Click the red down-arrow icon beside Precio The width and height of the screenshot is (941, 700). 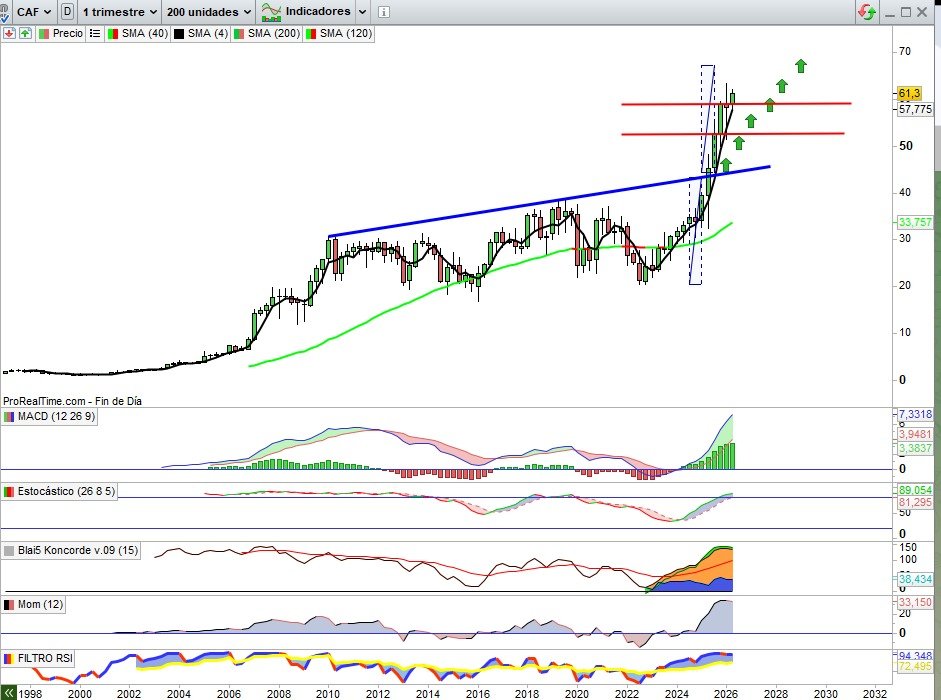(9, 34)
